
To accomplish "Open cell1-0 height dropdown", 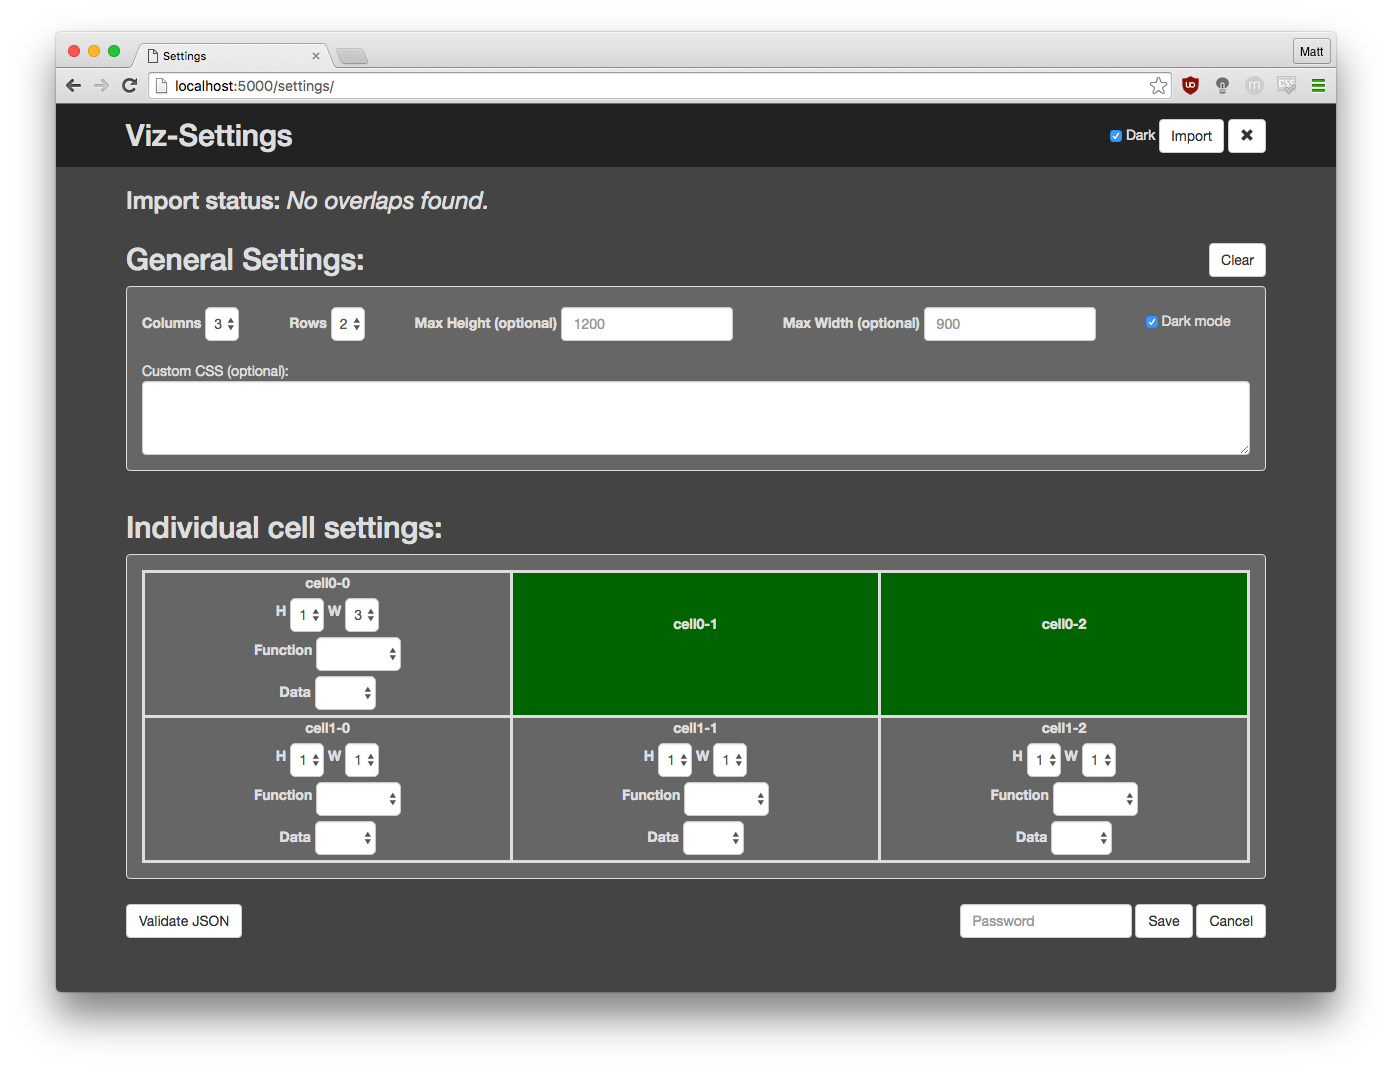I will point(307,760).
